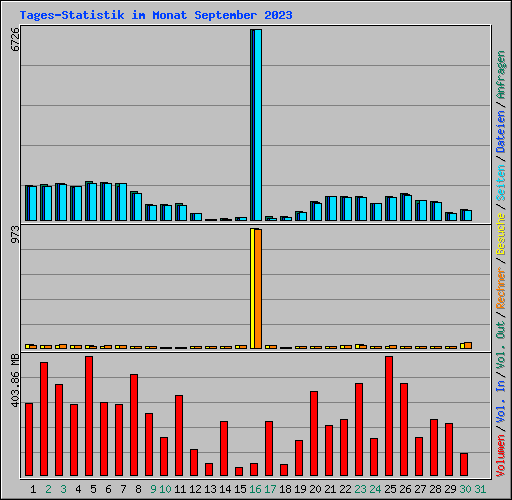Screen dimensions: 512x500
Task: Click the orange 'Rechner' legend label
Action: [501, 288]
